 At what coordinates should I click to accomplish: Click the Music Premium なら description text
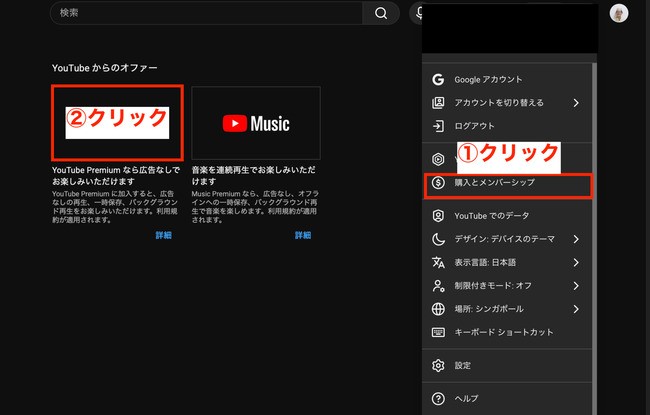pyautogui.click(x=255, y=207)
